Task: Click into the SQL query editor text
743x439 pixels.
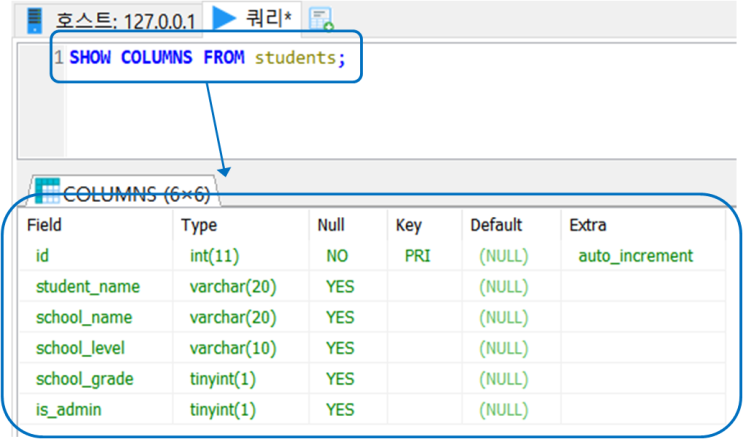Action: click(x=207, y=58)
